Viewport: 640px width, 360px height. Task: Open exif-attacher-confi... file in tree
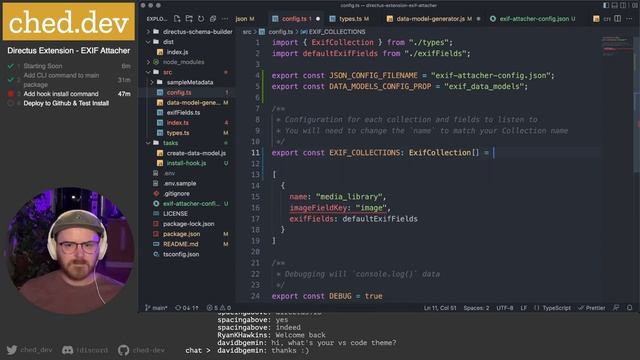pyautogui.click(x=190, y=203)
